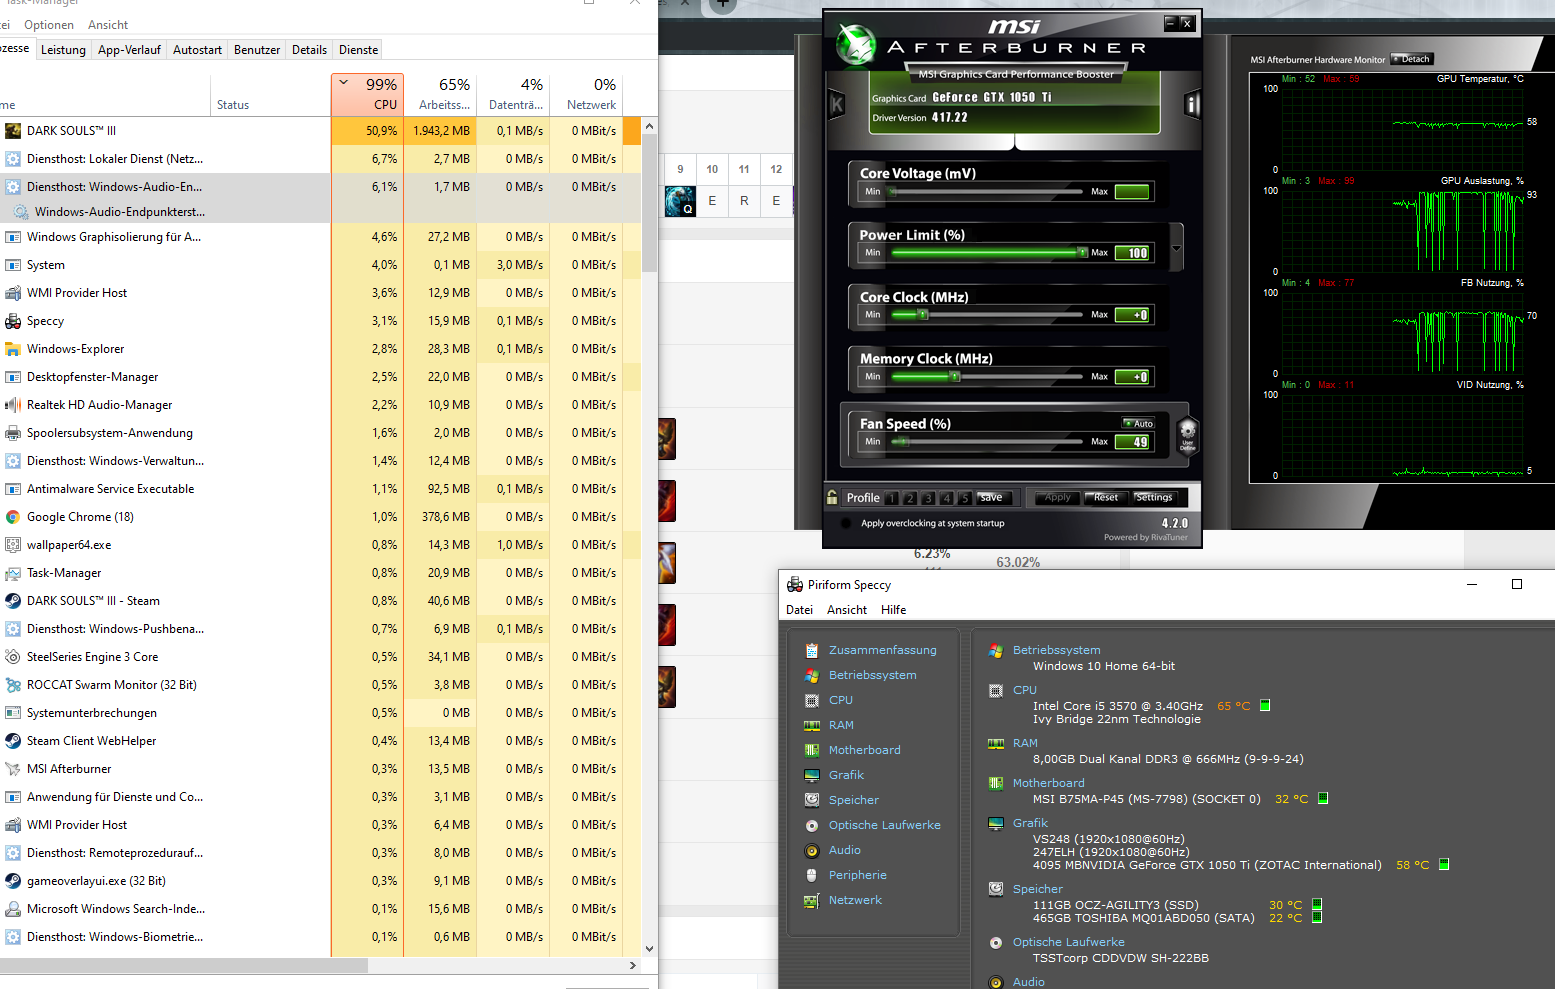Select Afterburner profile slot 4
This screenshot has height=989, width=1555.
click(946, 498)
